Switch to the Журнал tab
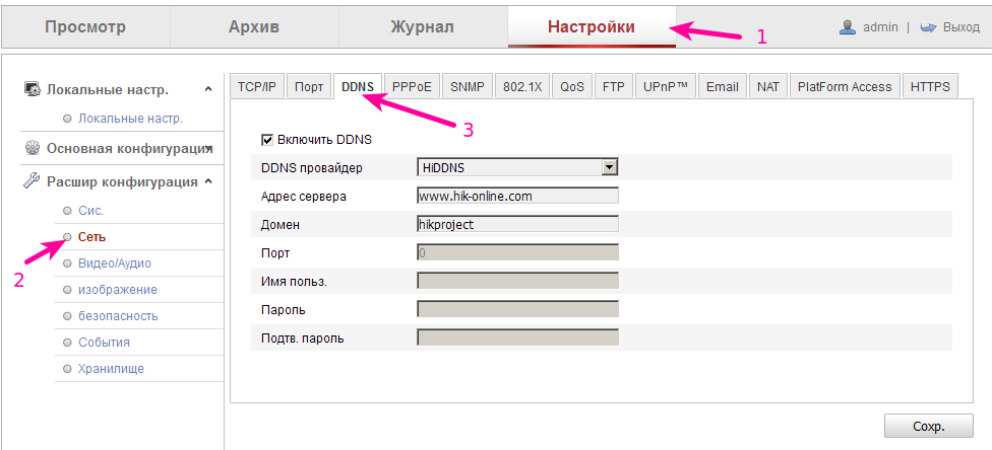The image size is (992, 450). 422,27
